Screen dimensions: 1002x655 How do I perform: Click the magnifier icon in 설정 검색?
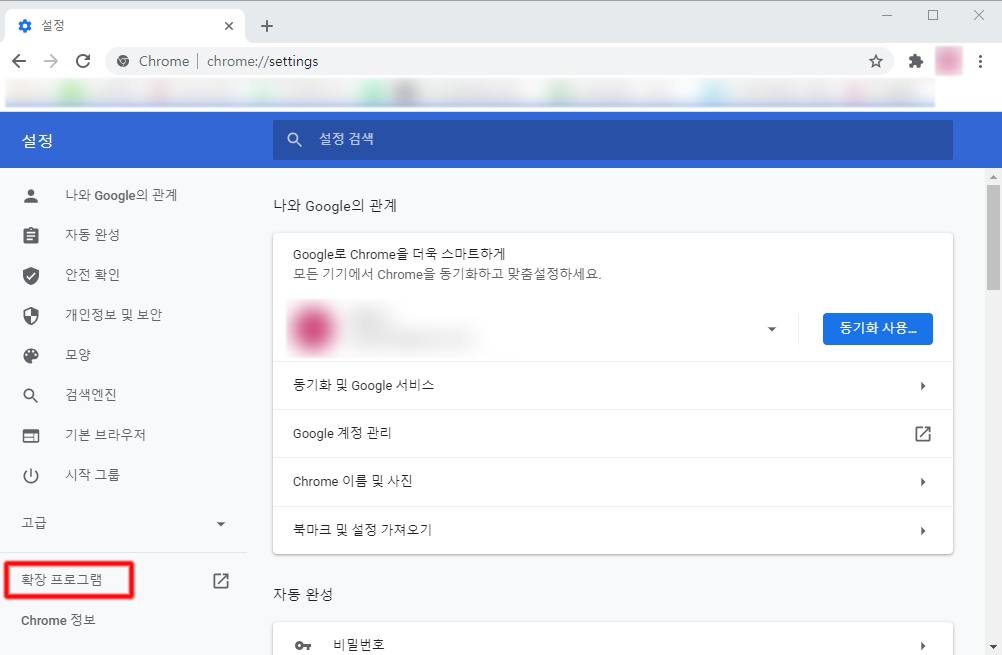(294, 139)
